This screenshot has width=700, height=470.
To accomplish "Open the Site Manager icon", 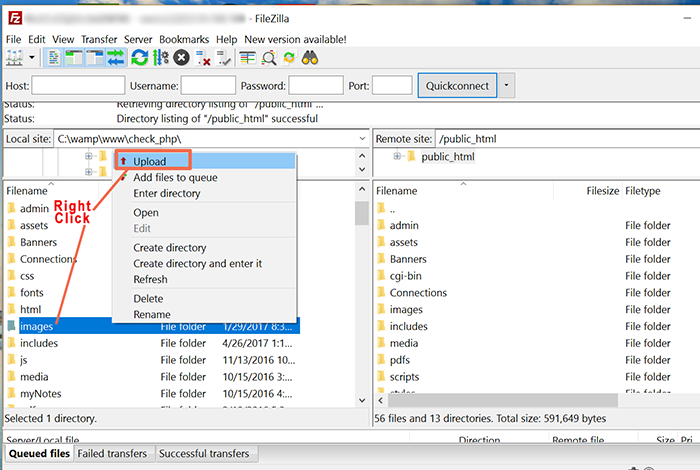I will click(x=14, y=58).
